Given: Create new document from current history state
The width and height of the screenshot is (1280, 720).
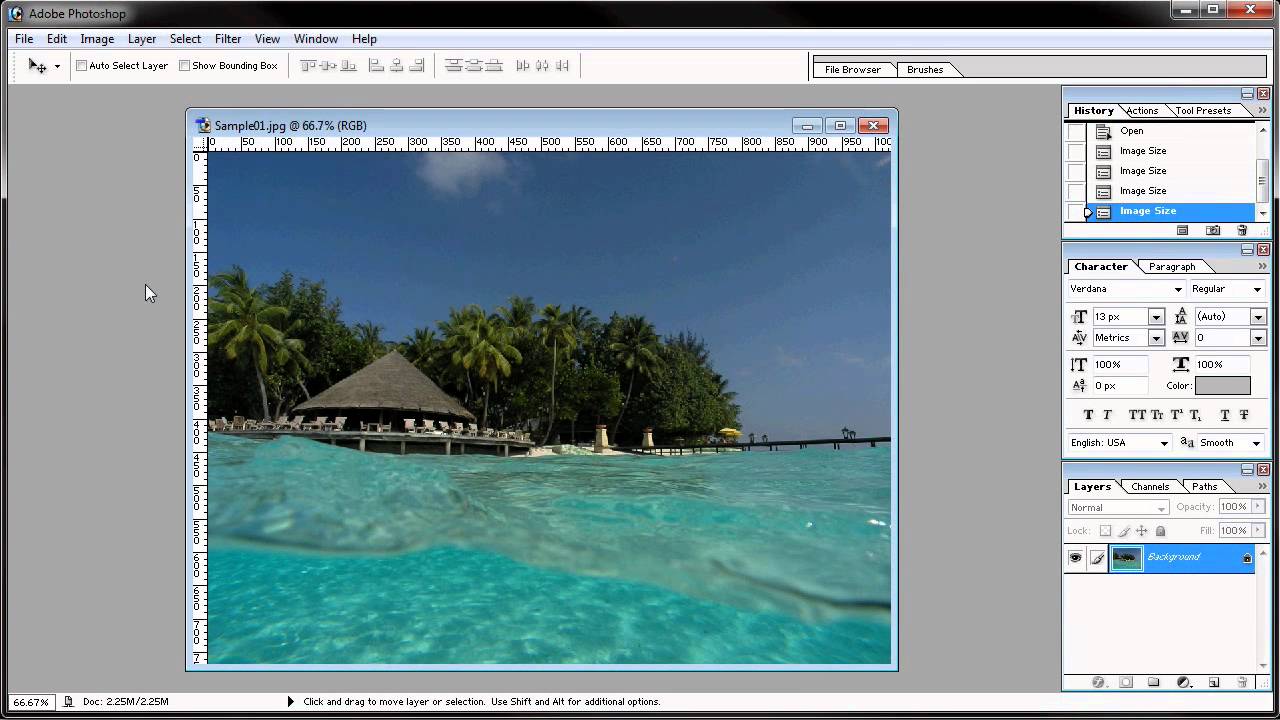Looking at the screenshot, I should point(1183,230).
